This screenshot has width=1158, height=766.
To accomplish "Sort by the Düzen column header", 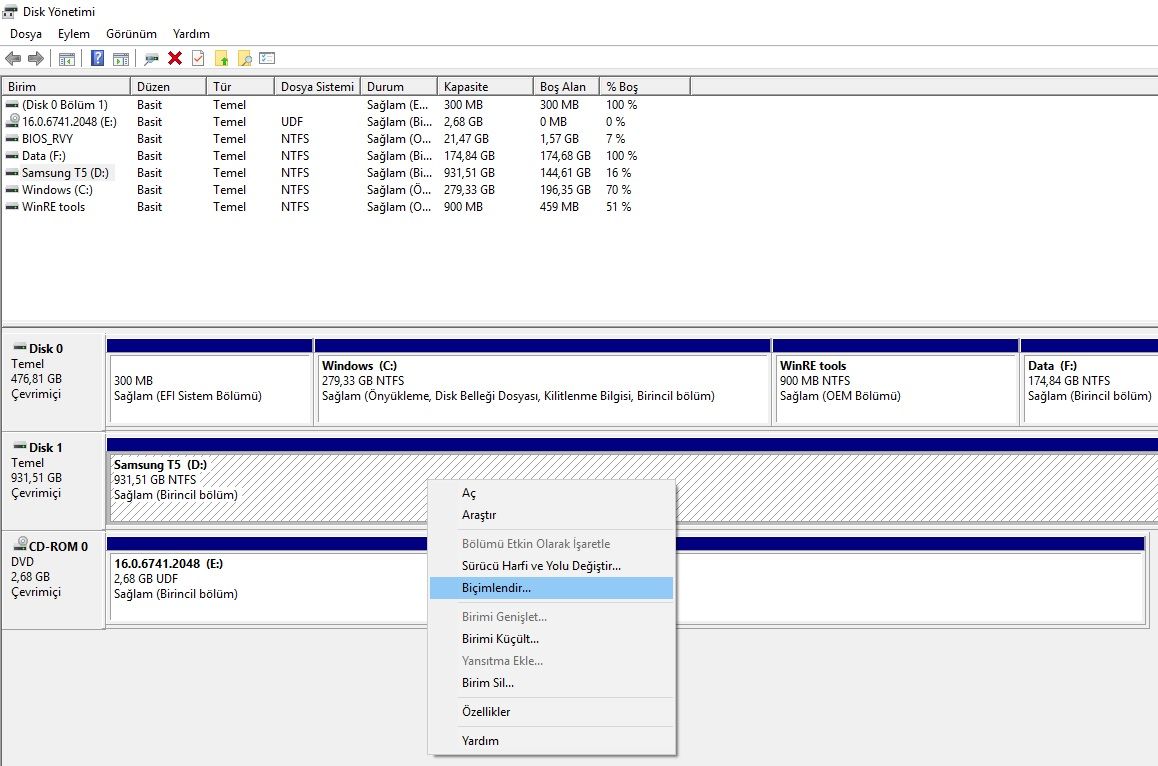I will (168, 86).
